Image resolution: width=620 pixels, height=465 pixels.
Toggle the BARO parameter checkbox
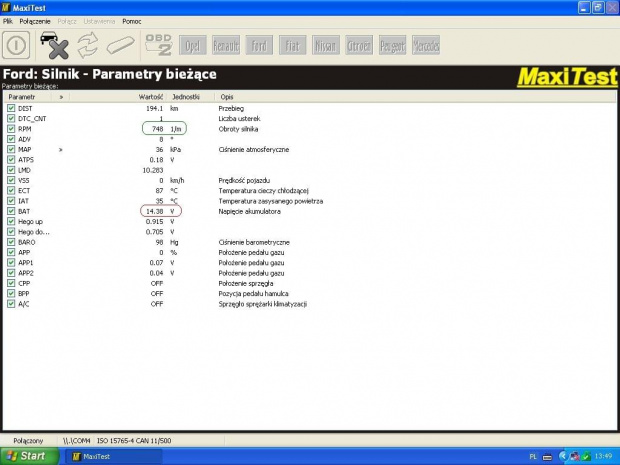pyautogui.click(x=11, y=242)
